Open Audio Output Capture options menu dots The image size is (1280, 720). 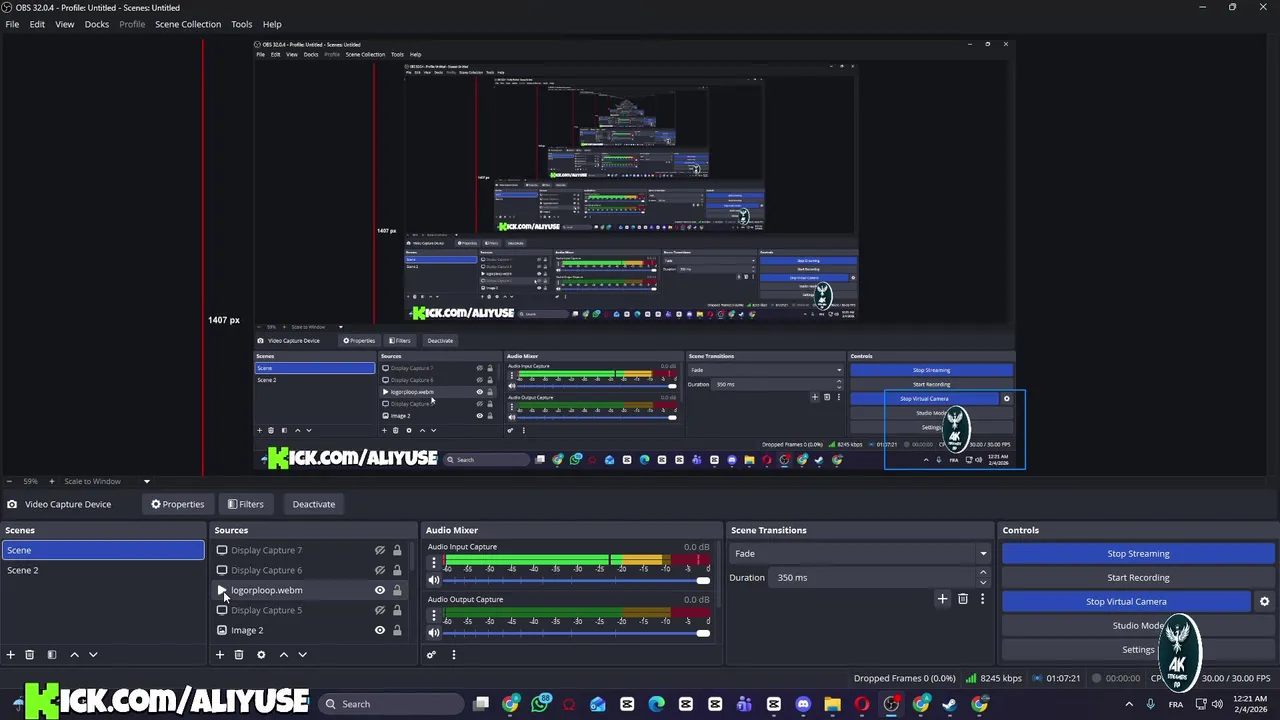(x=434, y=616)
